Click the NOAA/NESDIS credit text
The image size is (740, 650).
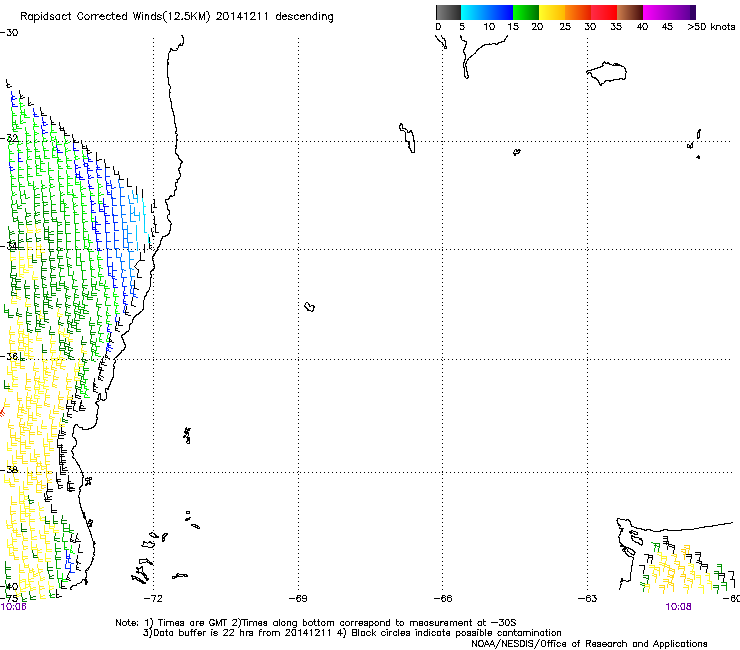coord(589,644)
